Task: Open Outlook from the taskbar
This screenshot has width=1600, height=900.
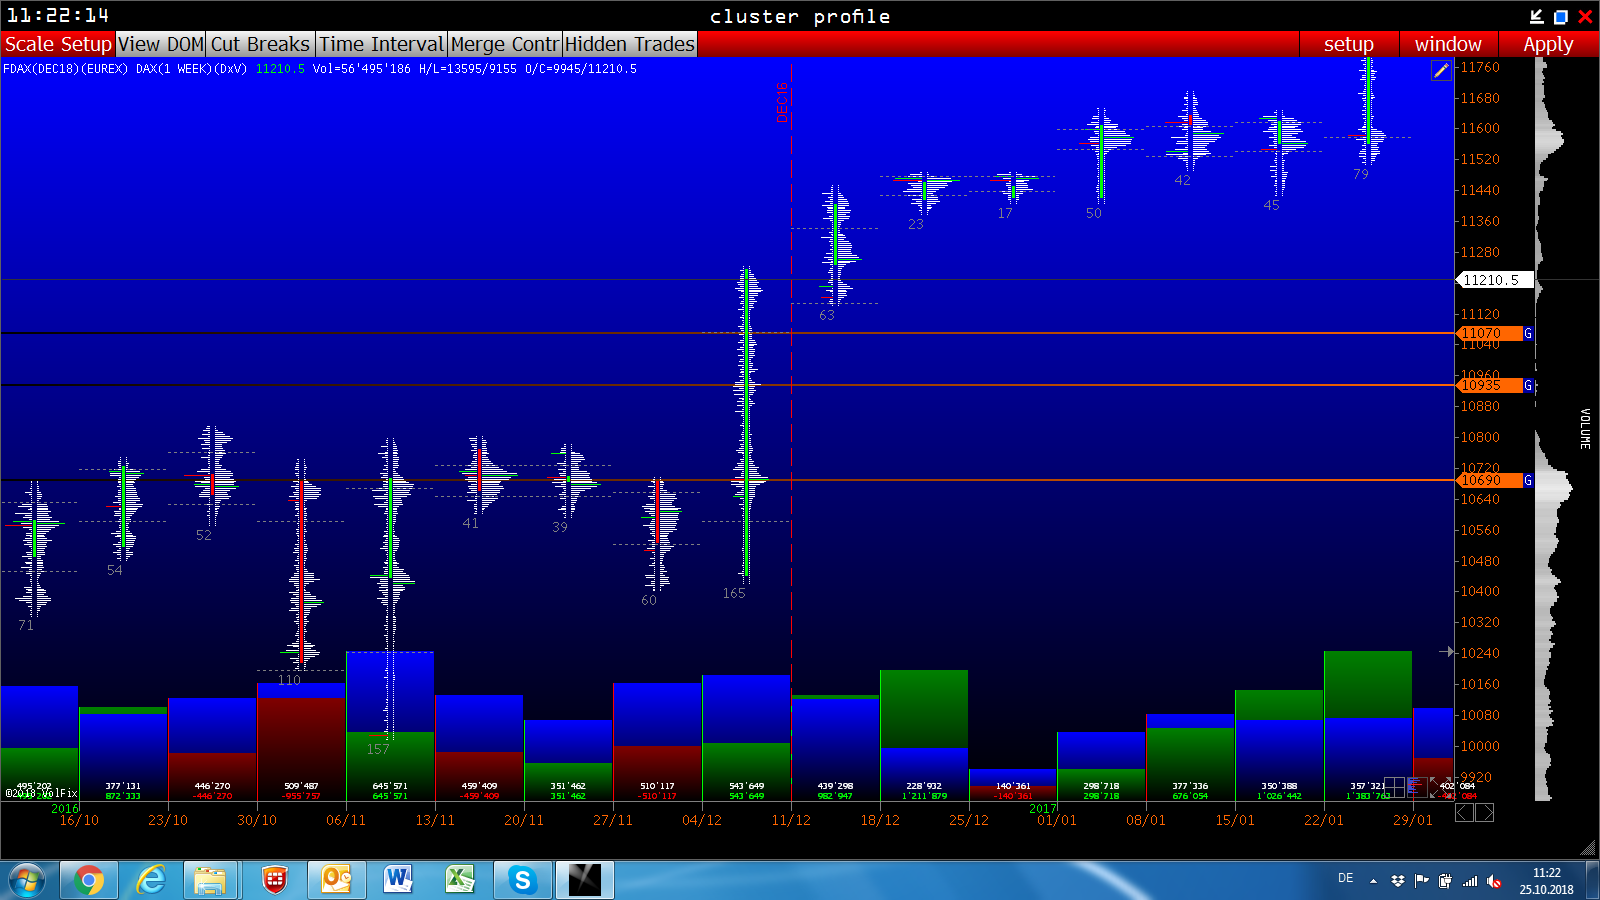Action: (x=336, y=880)
